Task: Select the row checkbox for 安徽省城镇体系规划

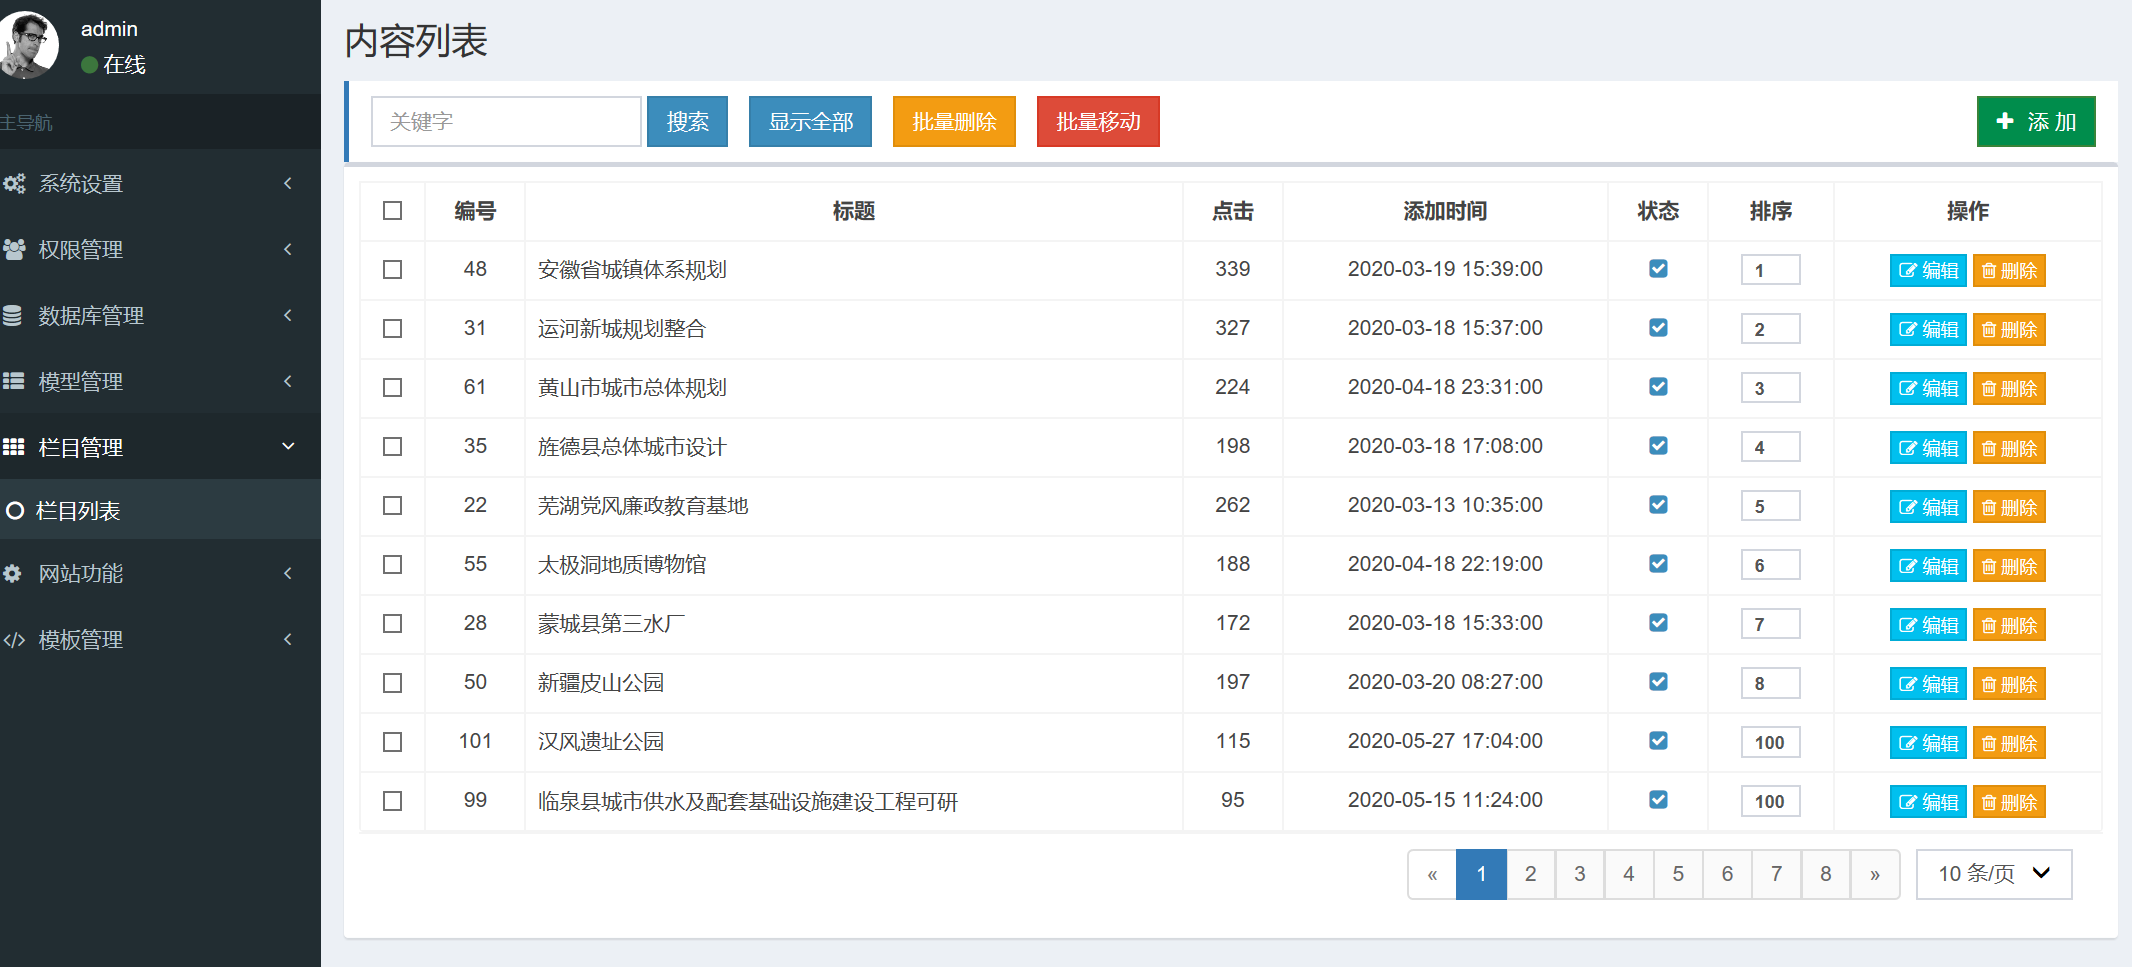Action: tap(393, 270)
